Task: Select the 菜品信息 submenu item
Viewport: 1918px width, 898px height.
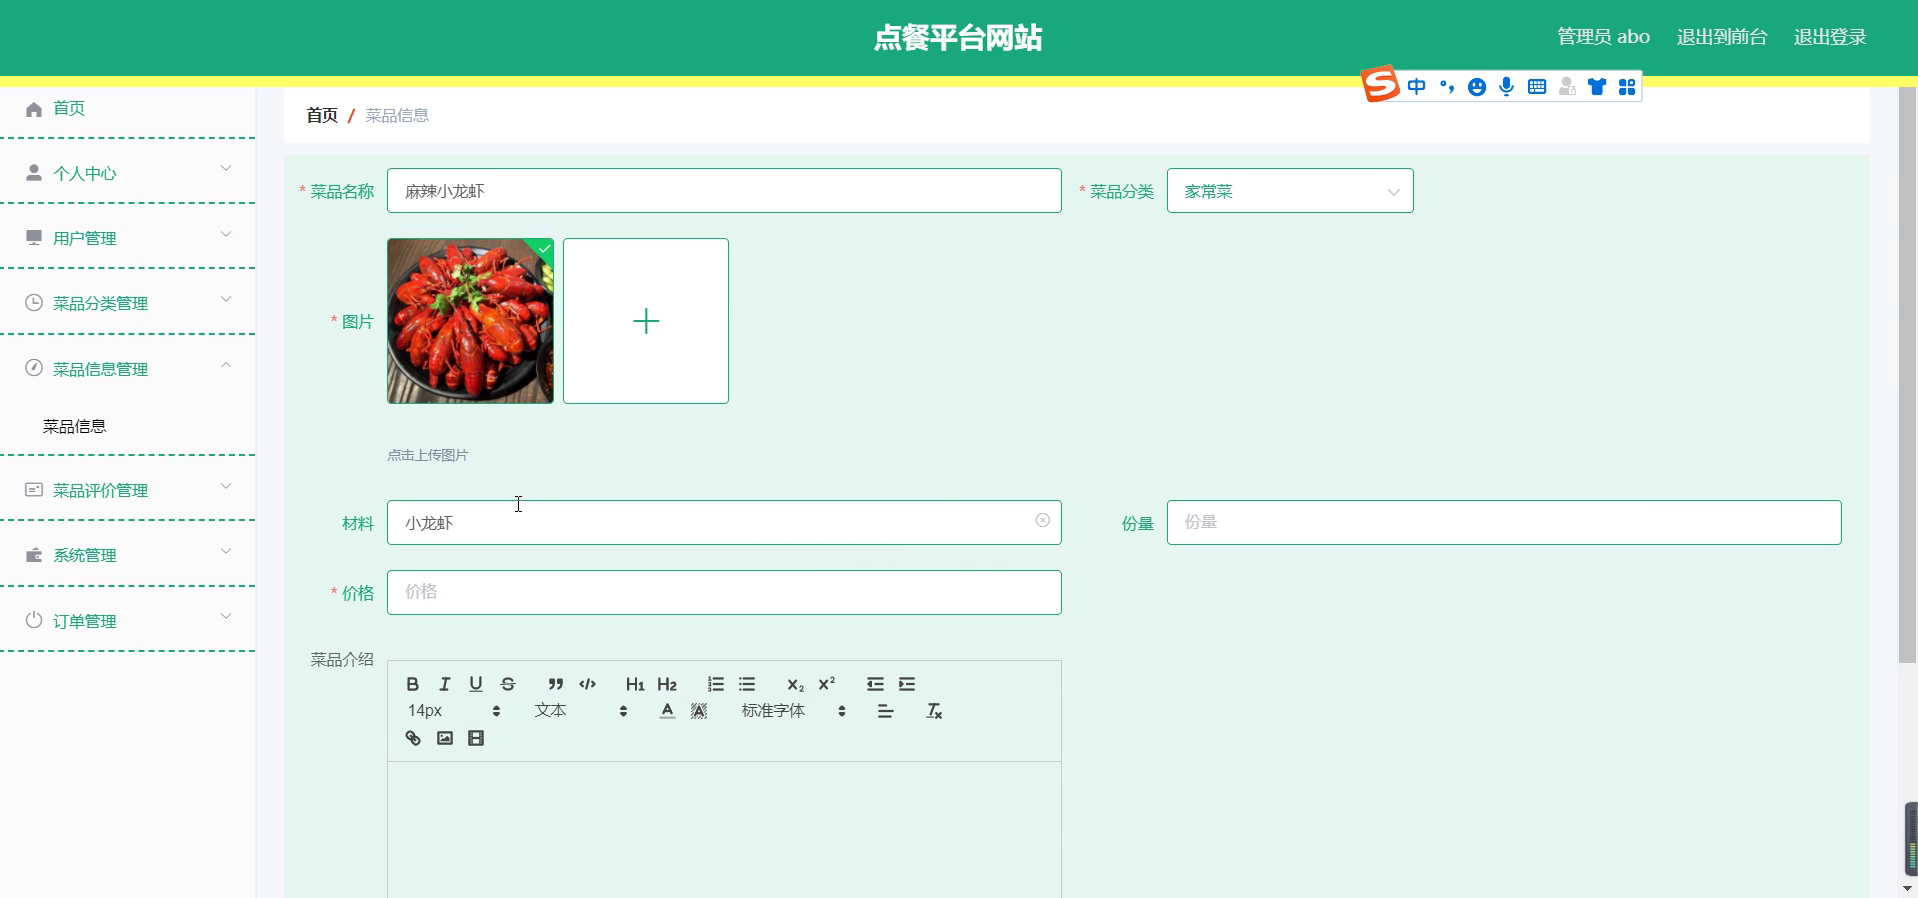Action: tap(74, 426)
